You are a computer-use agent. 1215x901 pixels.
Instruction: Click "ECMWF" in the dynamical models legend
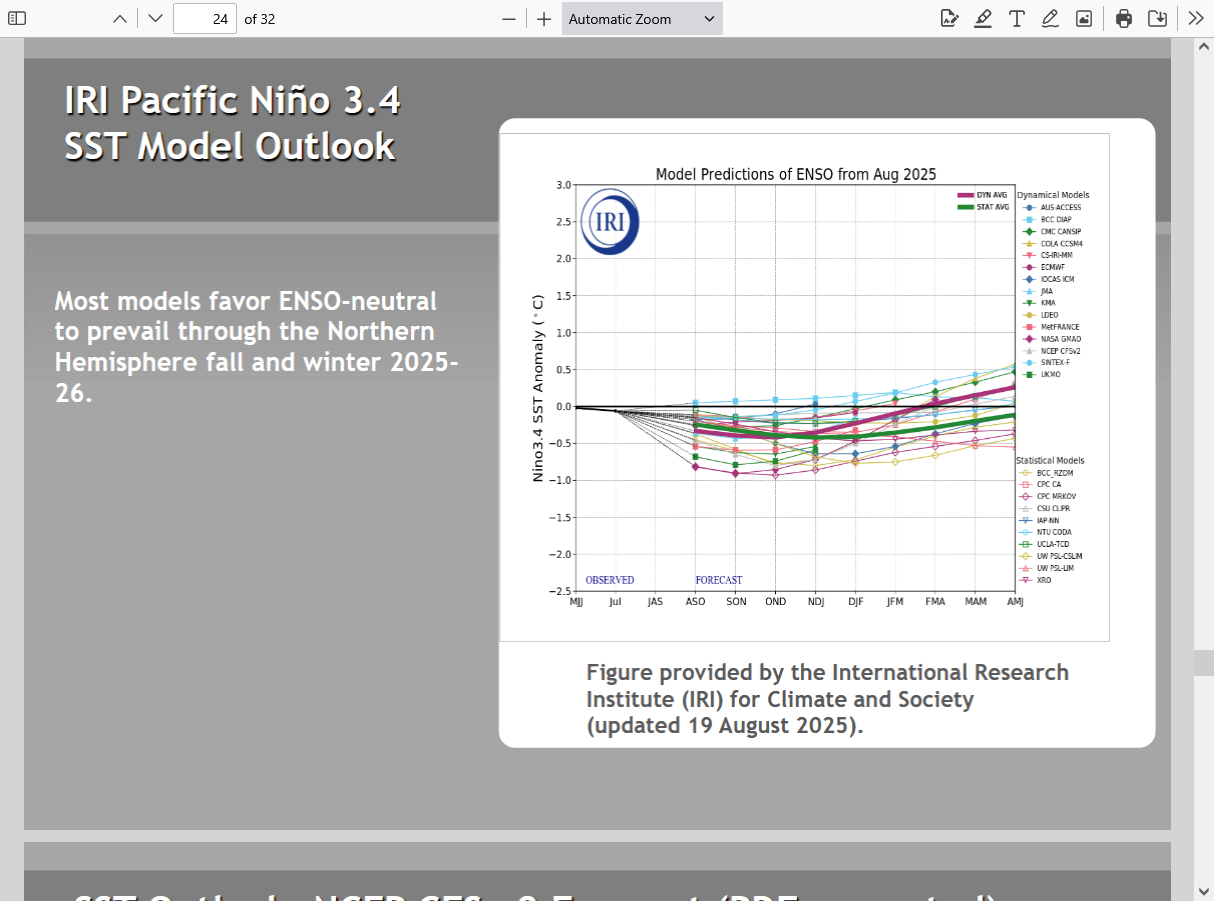coord(1046,267)
